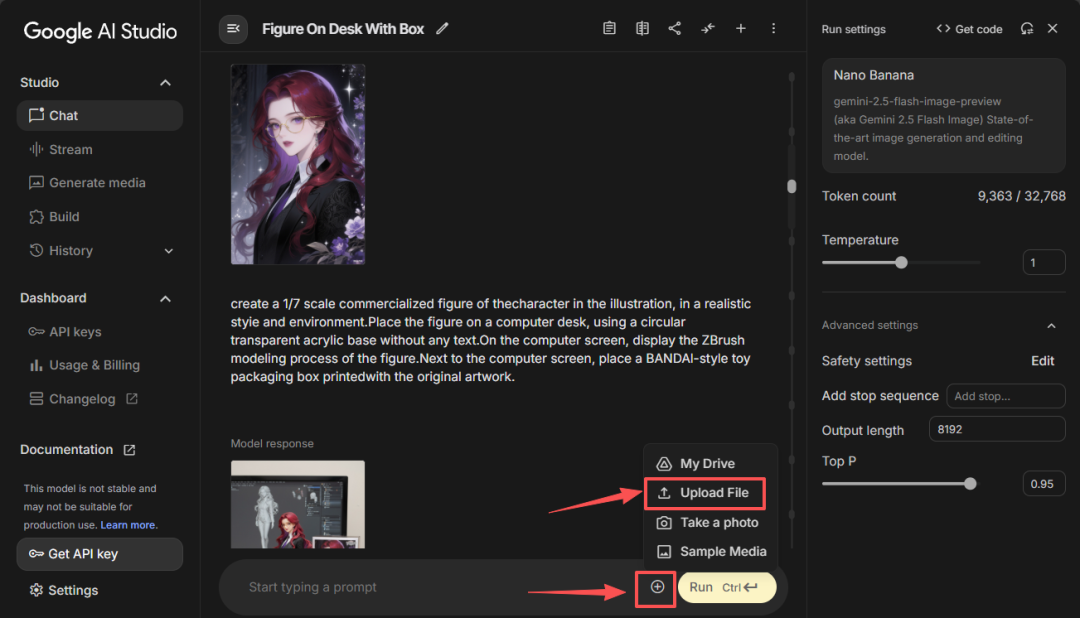Close the Run settings panel
The width and height of the screenshot is (1080, 618).
point(1052,28)
